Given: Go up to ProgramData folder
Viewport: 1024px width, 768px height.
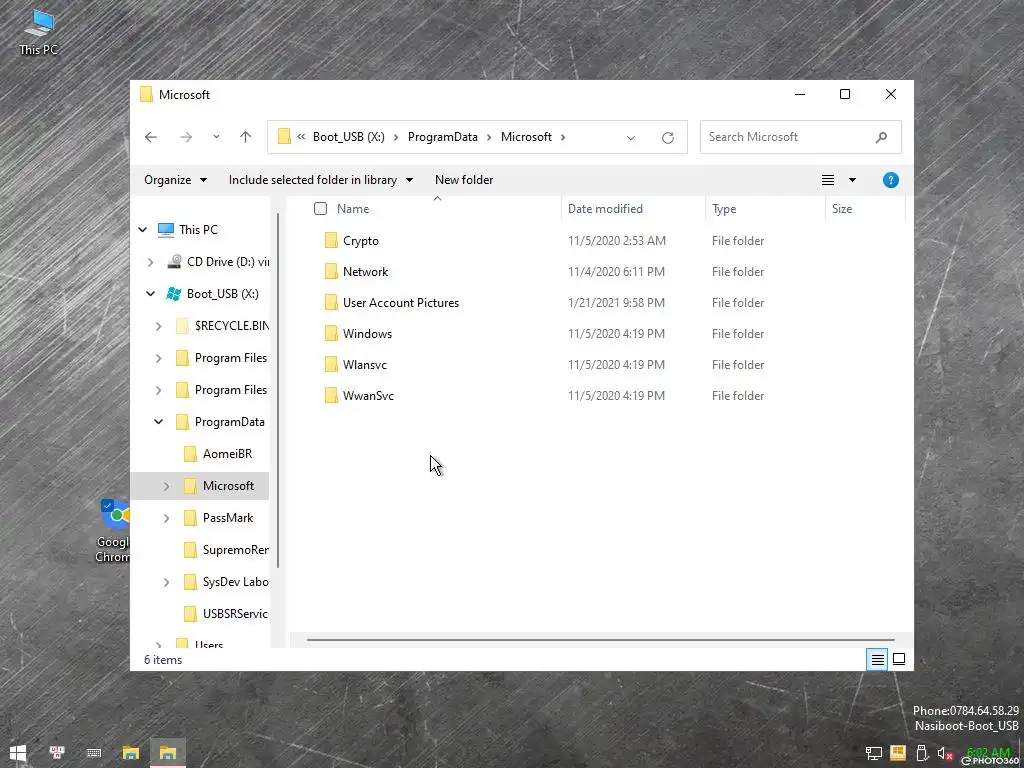Looking at the screenshot, I should tap(246, 137).
